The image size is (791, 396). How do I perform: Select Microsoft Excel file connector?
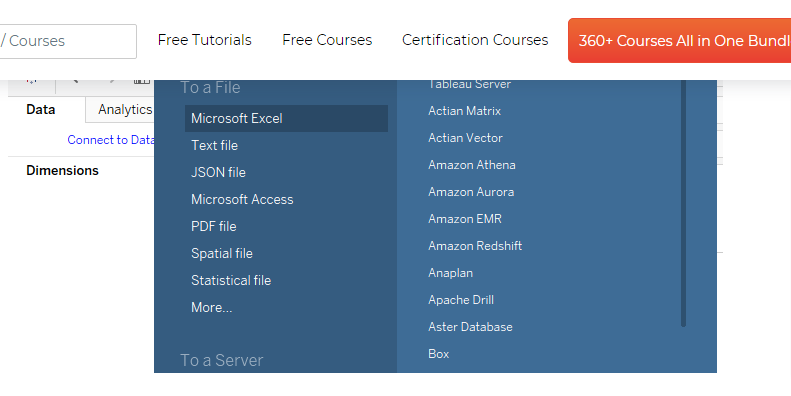point(286,119)
